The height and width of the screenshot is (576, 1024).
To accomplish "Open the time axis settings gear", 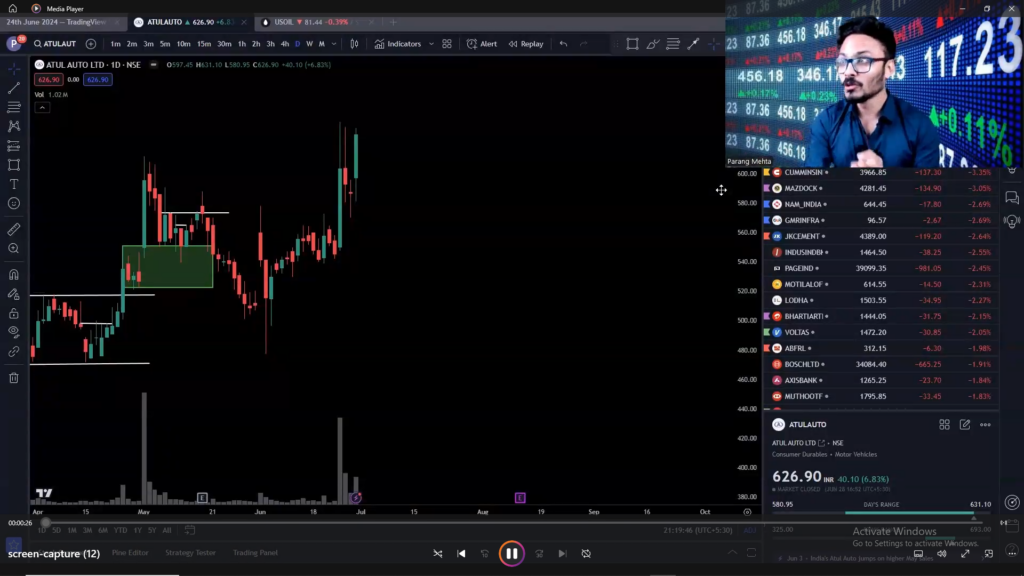I will (x=747, y=512).
